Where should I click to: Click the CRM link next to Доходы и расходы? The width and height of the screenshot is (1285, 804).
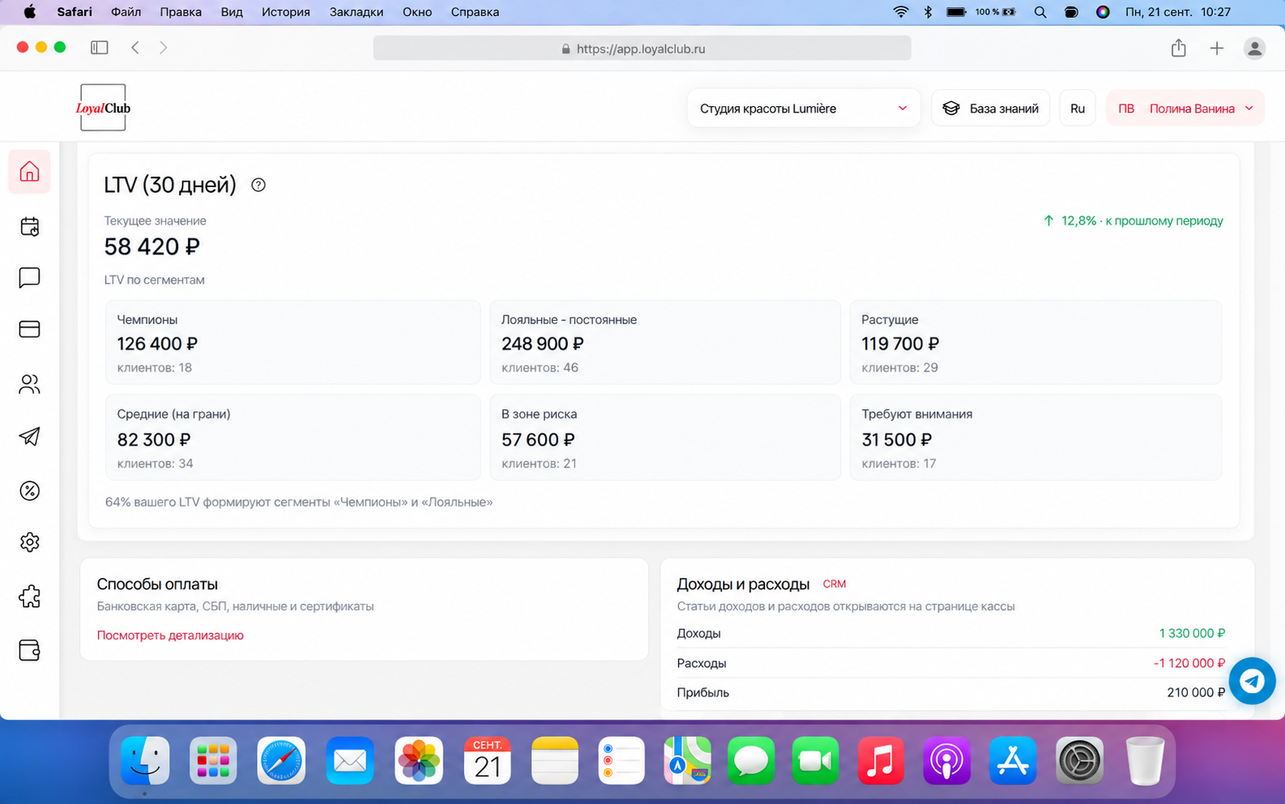(x=834, y=584)
